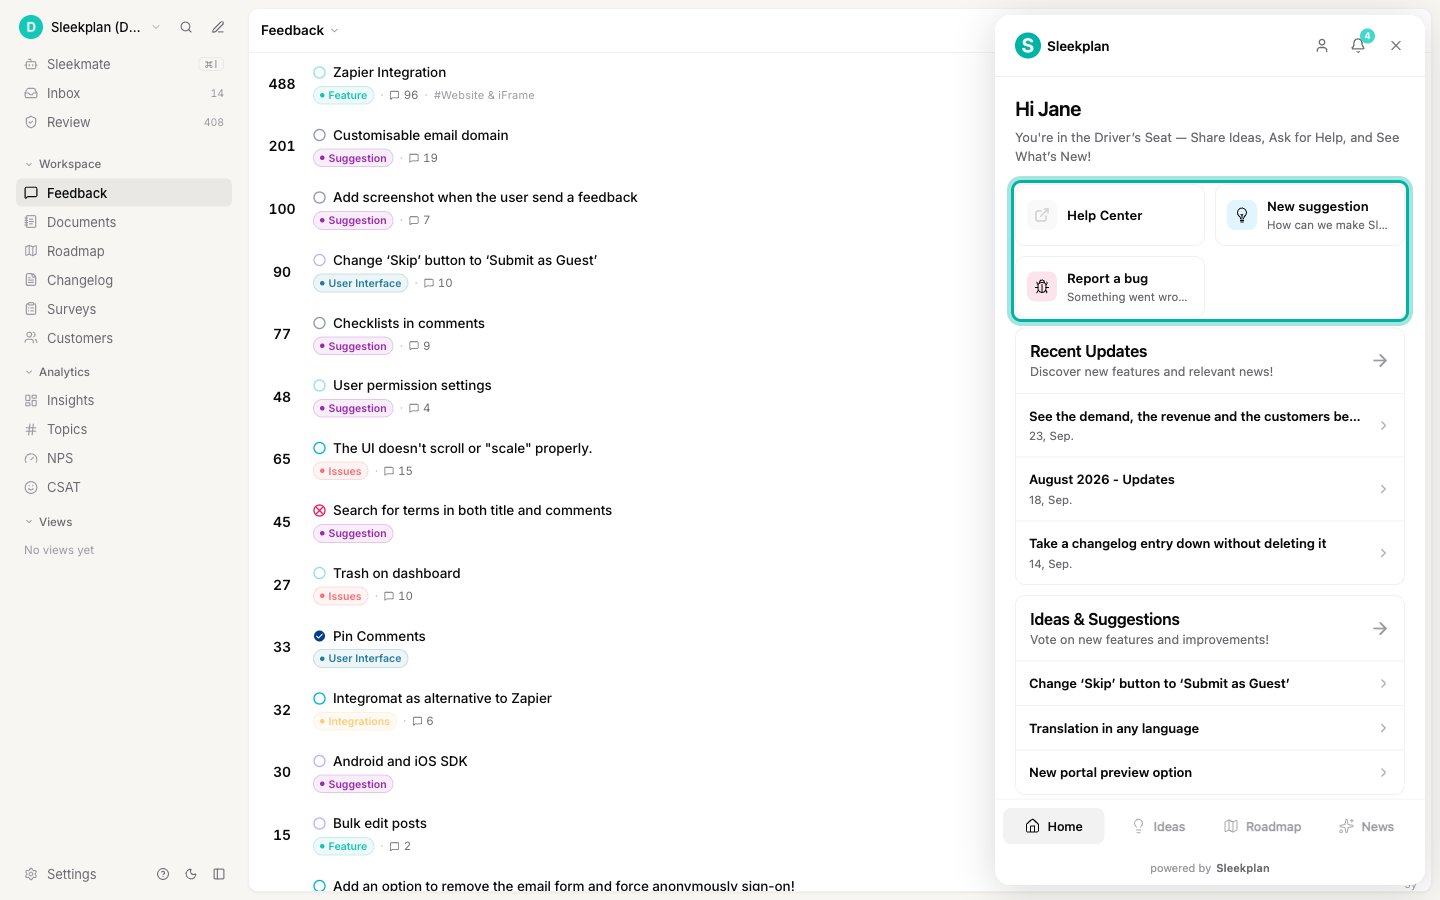This screenshot has height=900, width=1440.
Task: Switch to the News tab in the widget
Action: [x=1366, y=826]
